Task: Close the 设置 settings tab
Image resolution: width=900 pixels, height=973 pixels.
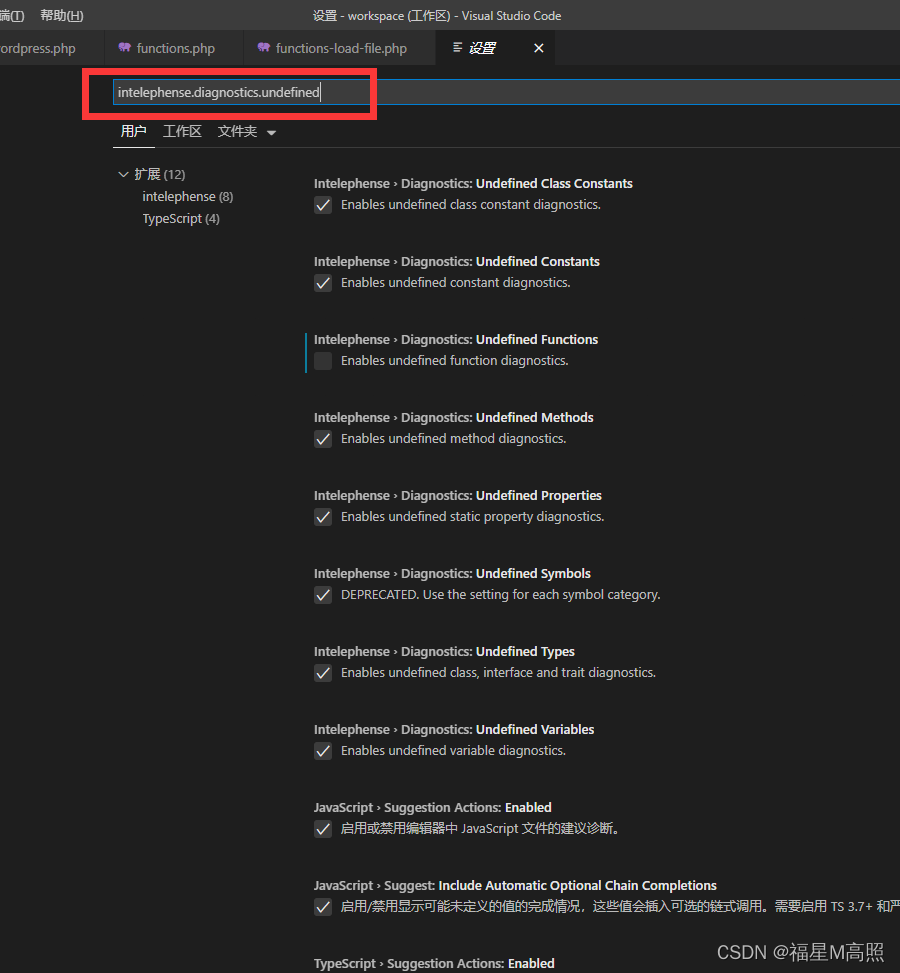Action: (x=539, y=48)
